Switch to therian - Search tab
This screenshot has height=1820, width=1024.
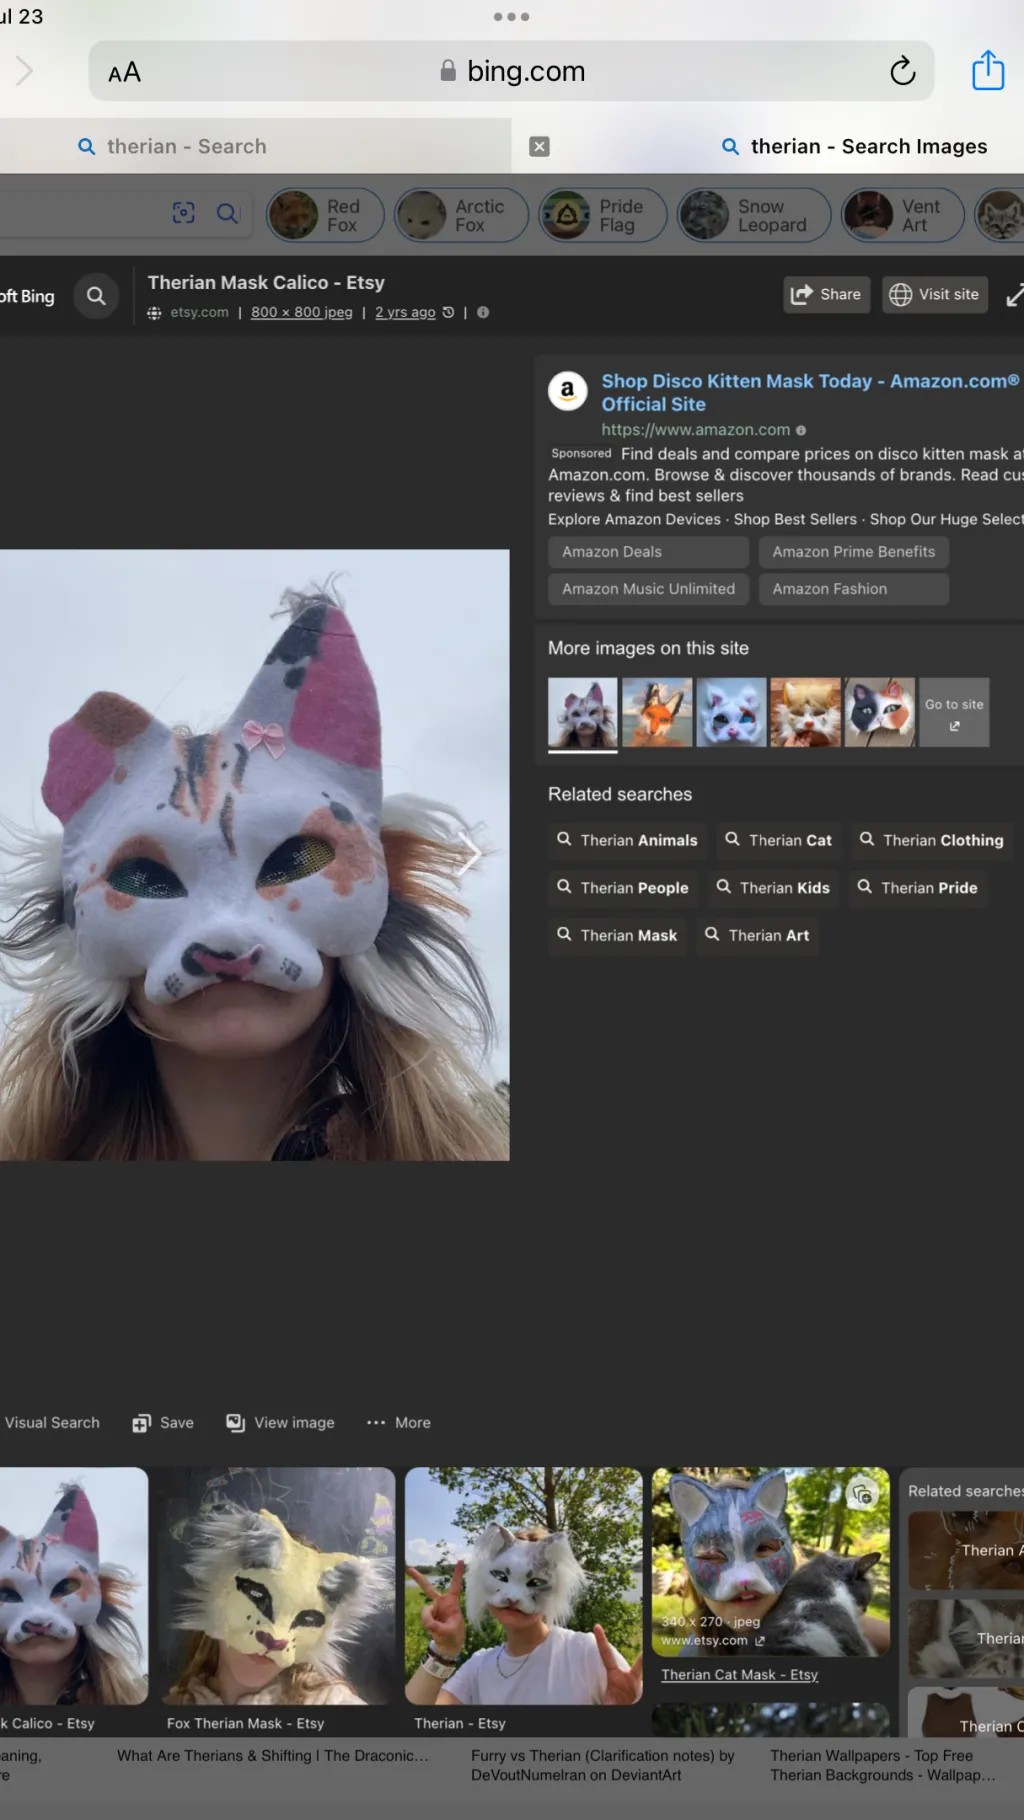coord(186,147)
